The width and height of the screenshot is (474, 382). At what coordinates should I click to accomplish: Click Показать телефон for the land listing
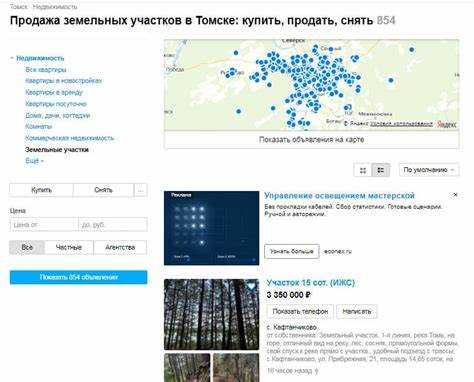point(300,311)
